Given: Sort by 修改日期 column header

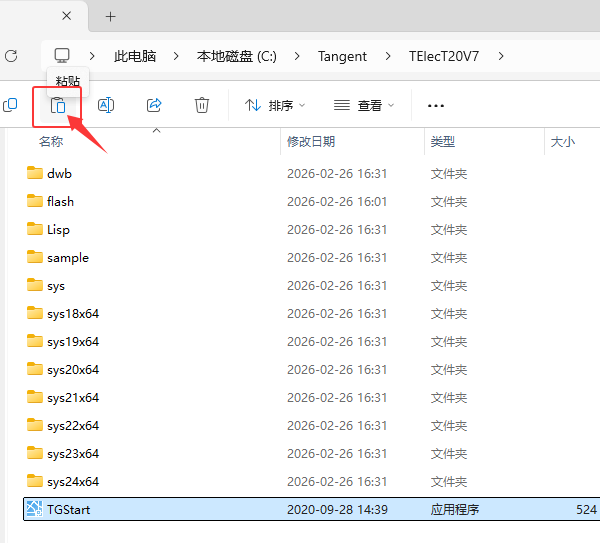Looking at the screenshot, I should point(311,142).
